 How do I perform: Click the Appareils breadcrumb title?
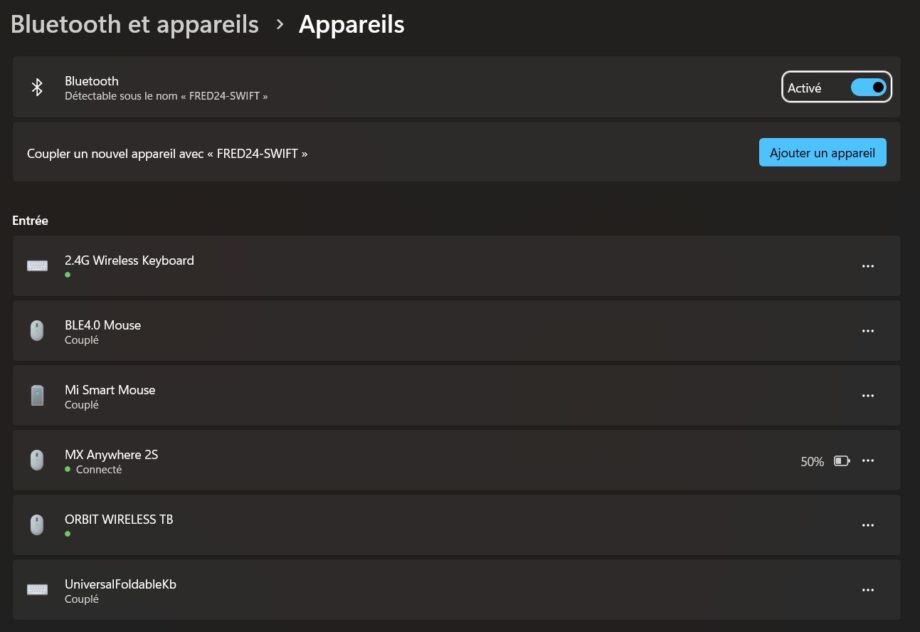point(351,24)
